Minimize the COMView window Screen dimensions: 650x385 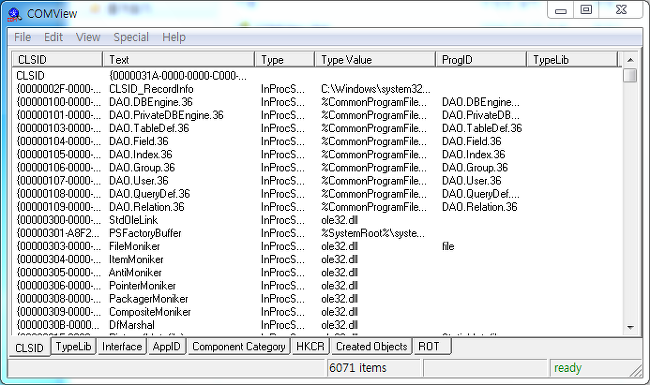click(560, 10)
